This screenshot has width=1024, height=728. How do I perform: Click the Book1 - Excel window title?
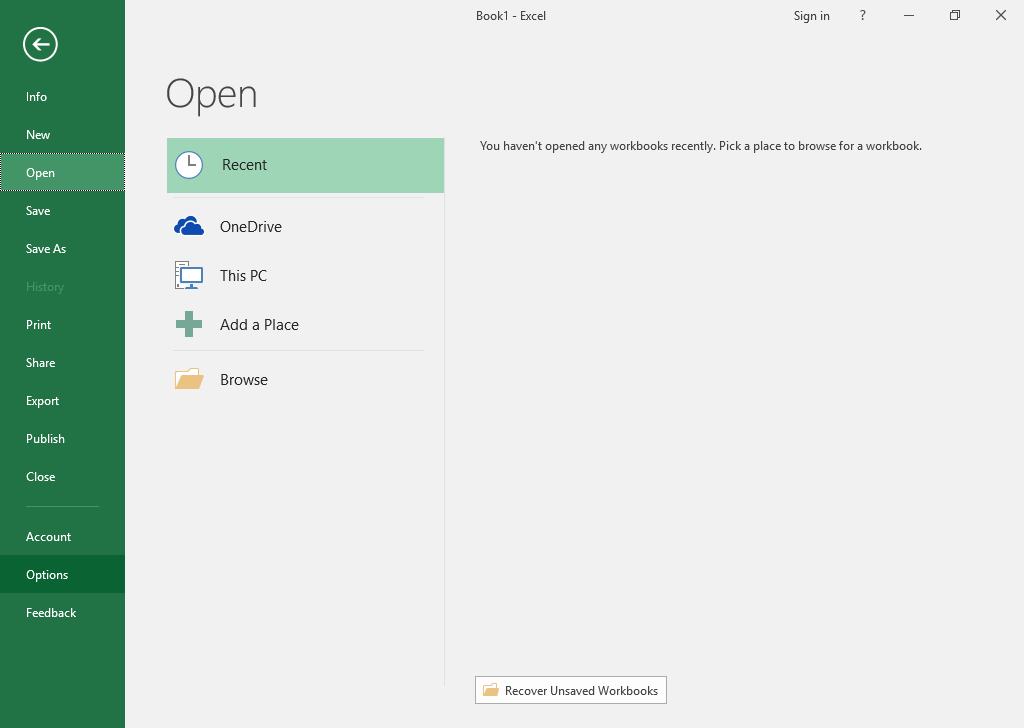tap(511, 16)
